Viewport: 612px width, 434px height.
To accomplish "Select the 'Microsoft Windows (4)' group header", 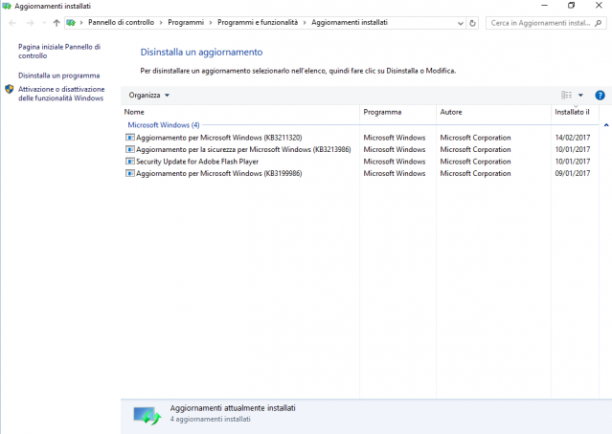I will (x=164, y=125).
